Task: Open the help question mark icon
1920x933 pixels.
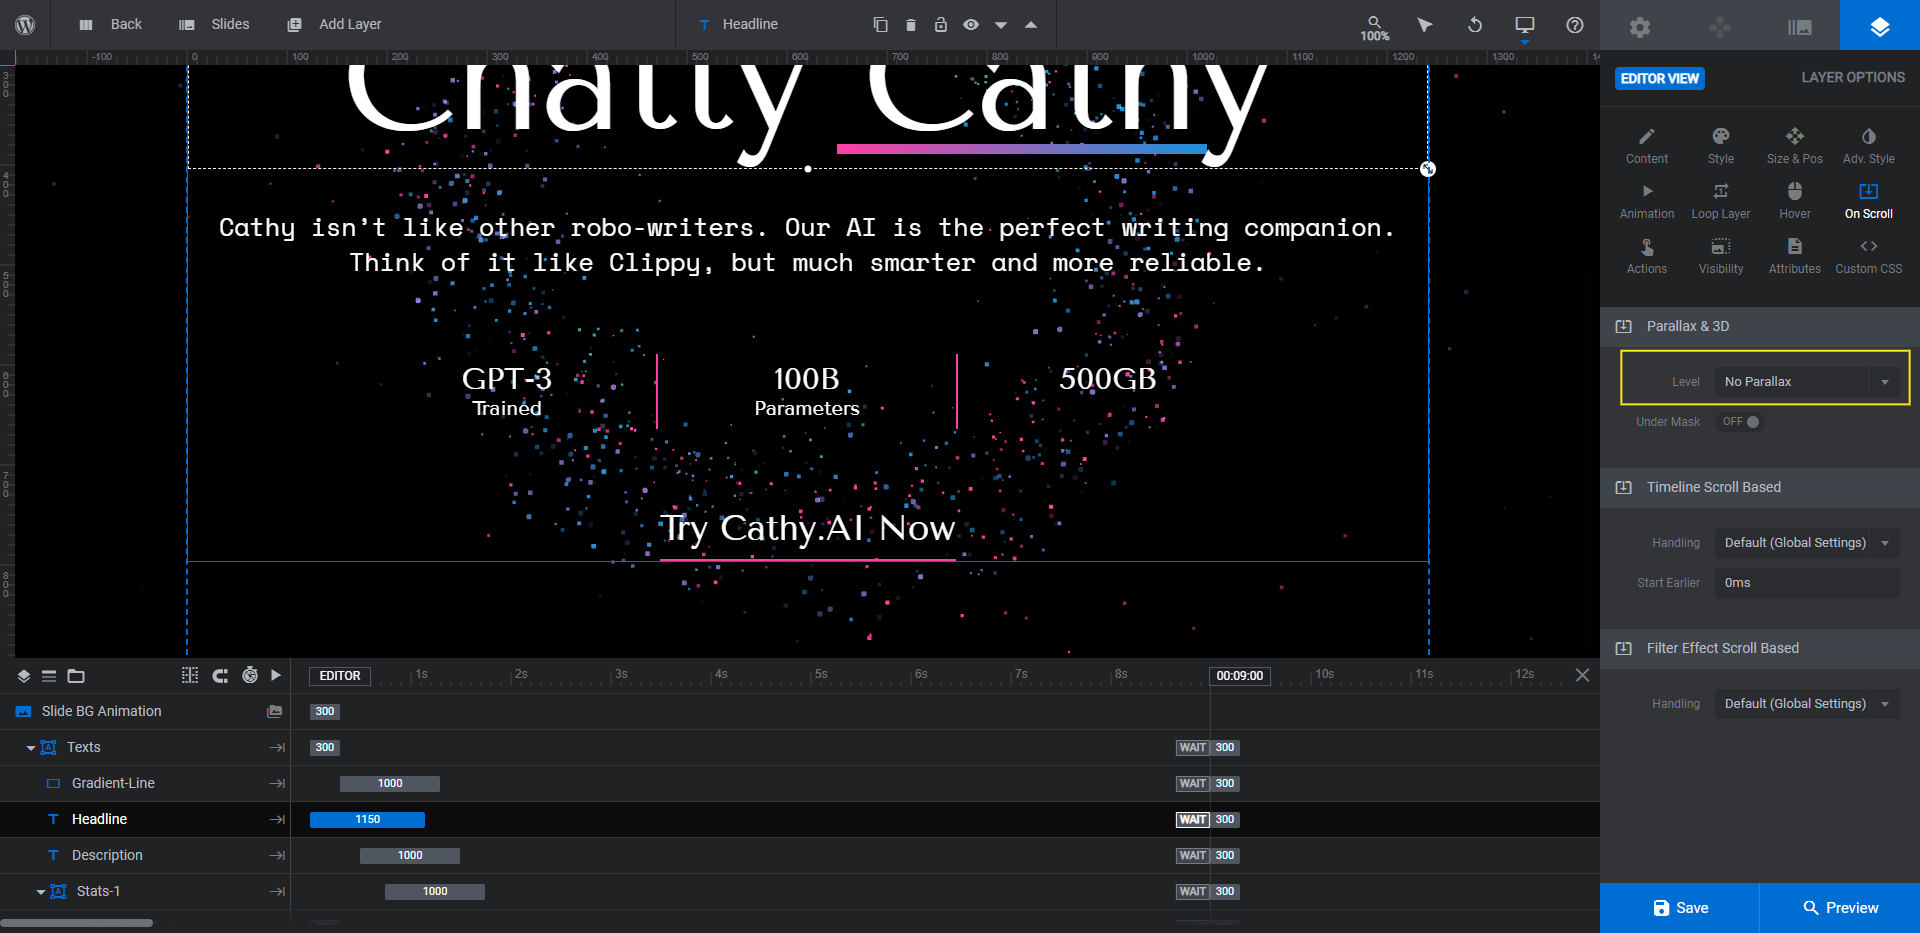Action: tap(1575, 25)
